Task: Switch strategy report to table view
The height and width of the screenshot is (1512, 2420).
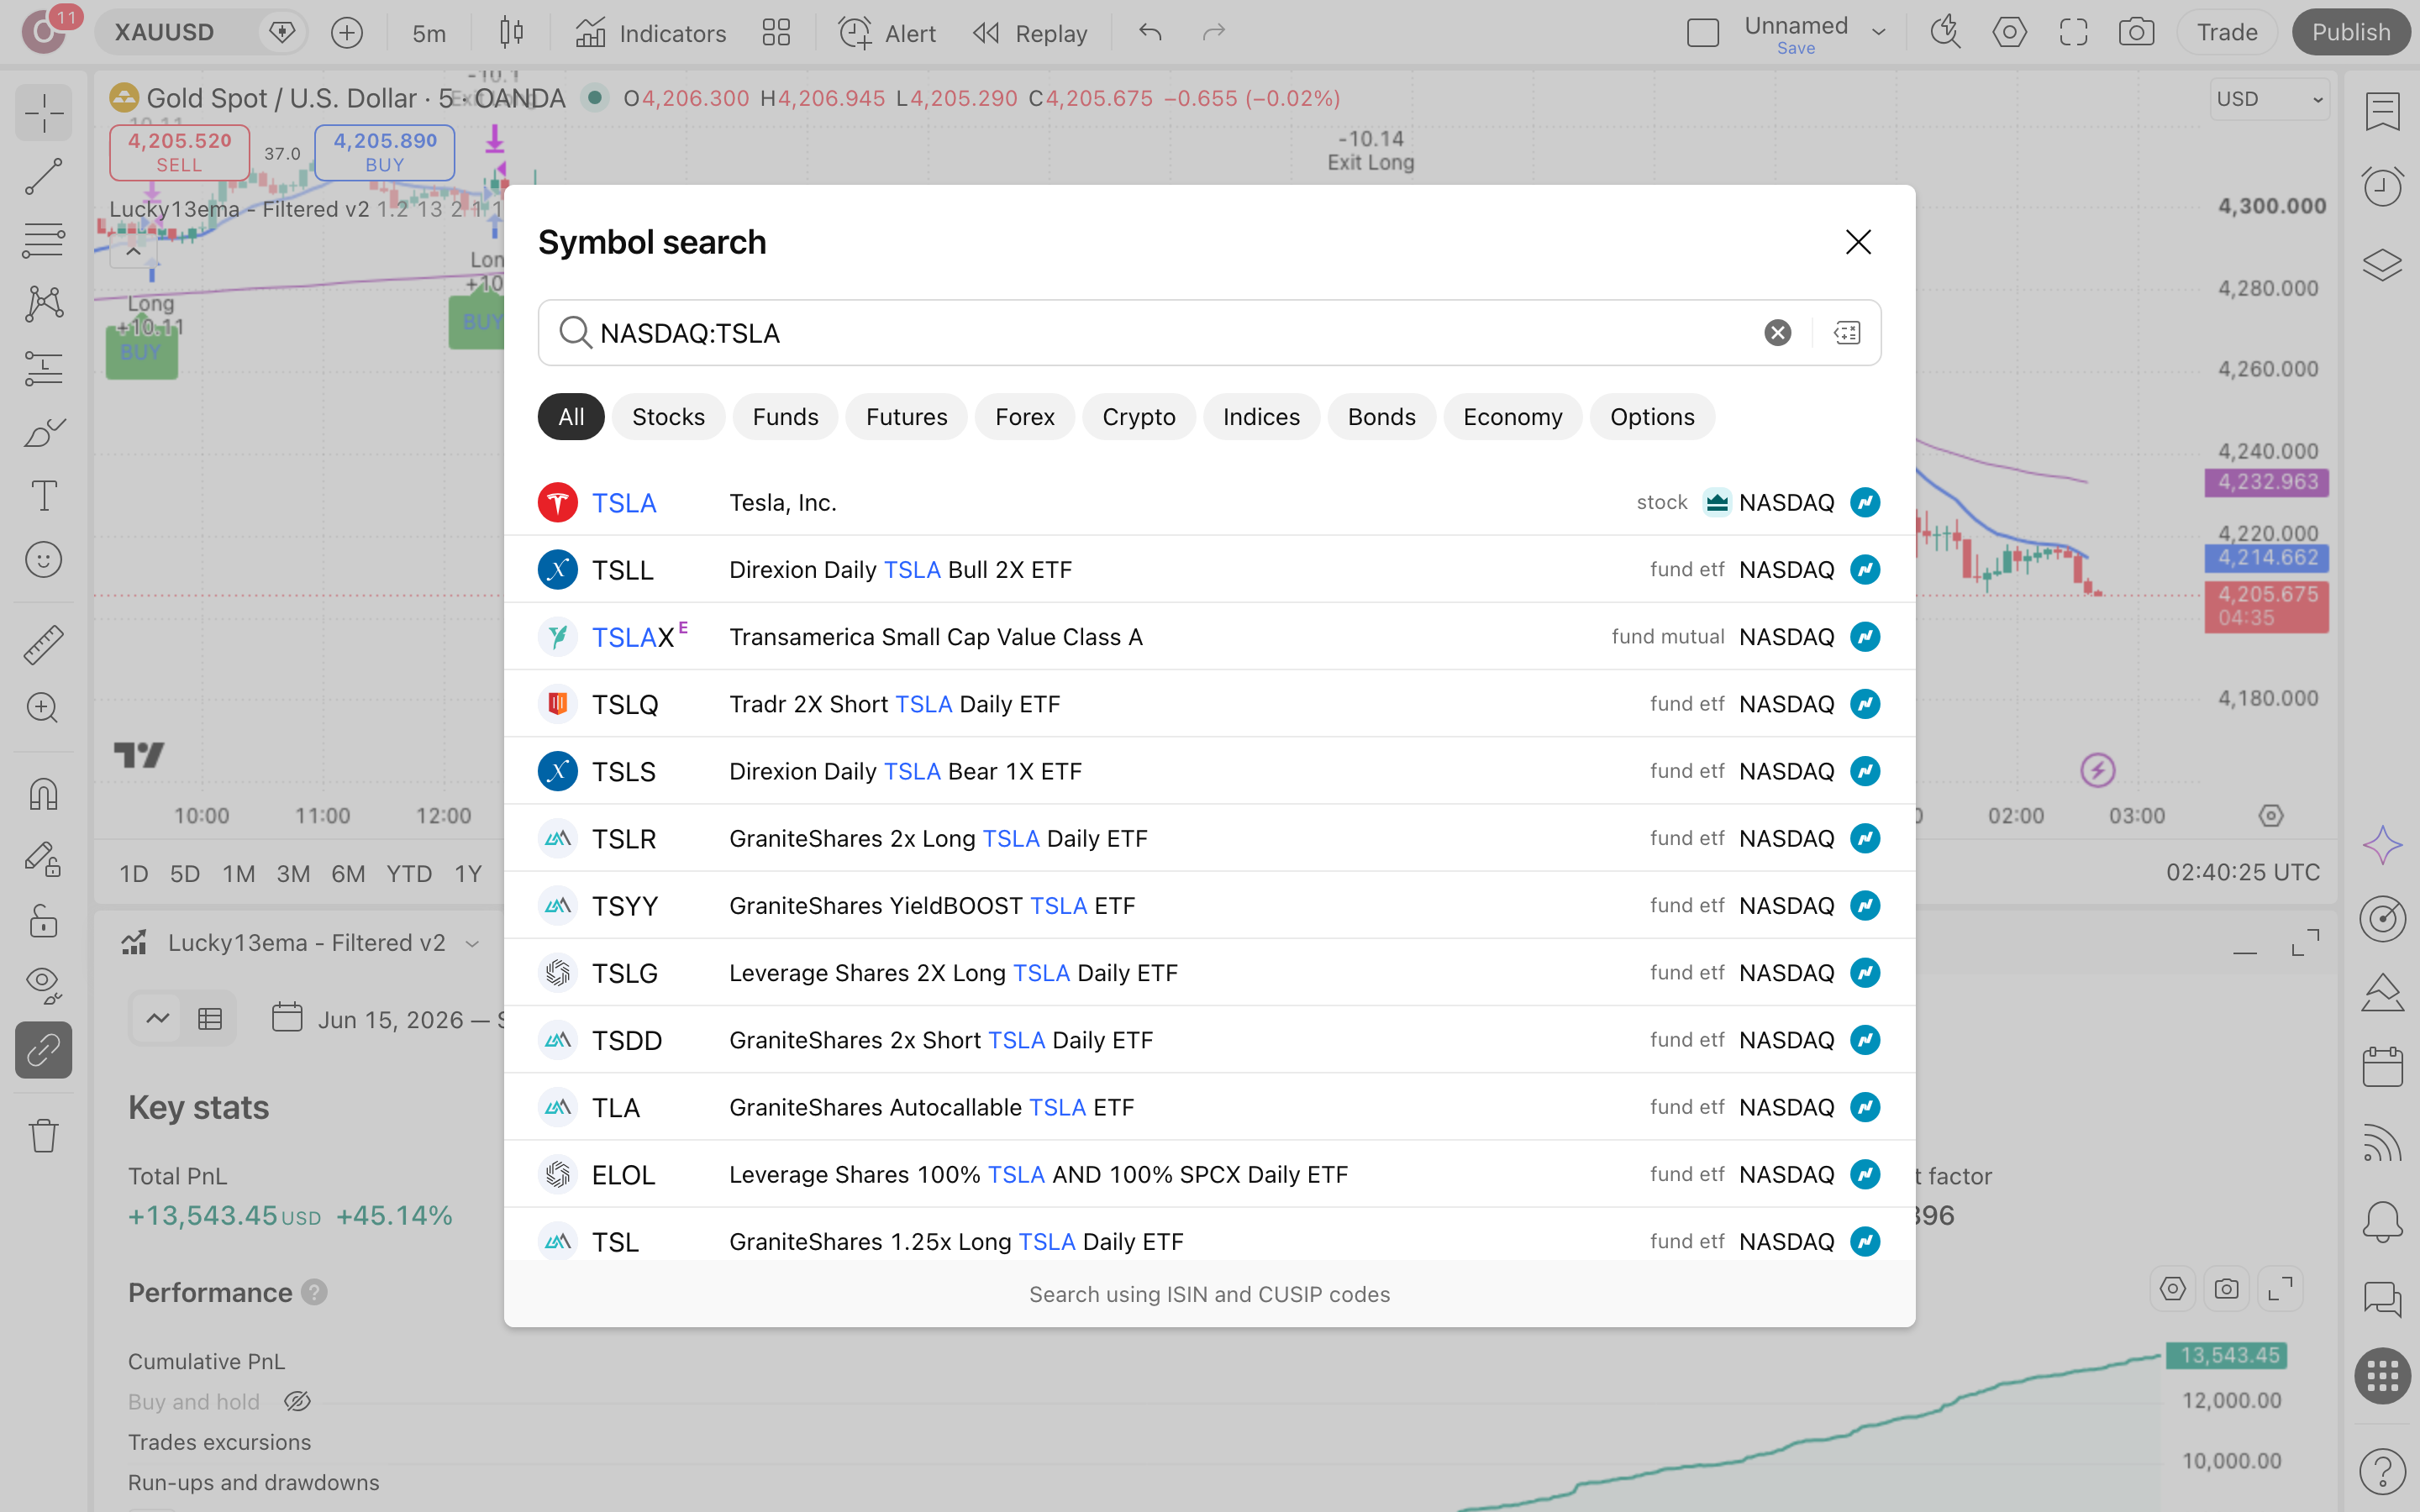Action: point(210,1019)
